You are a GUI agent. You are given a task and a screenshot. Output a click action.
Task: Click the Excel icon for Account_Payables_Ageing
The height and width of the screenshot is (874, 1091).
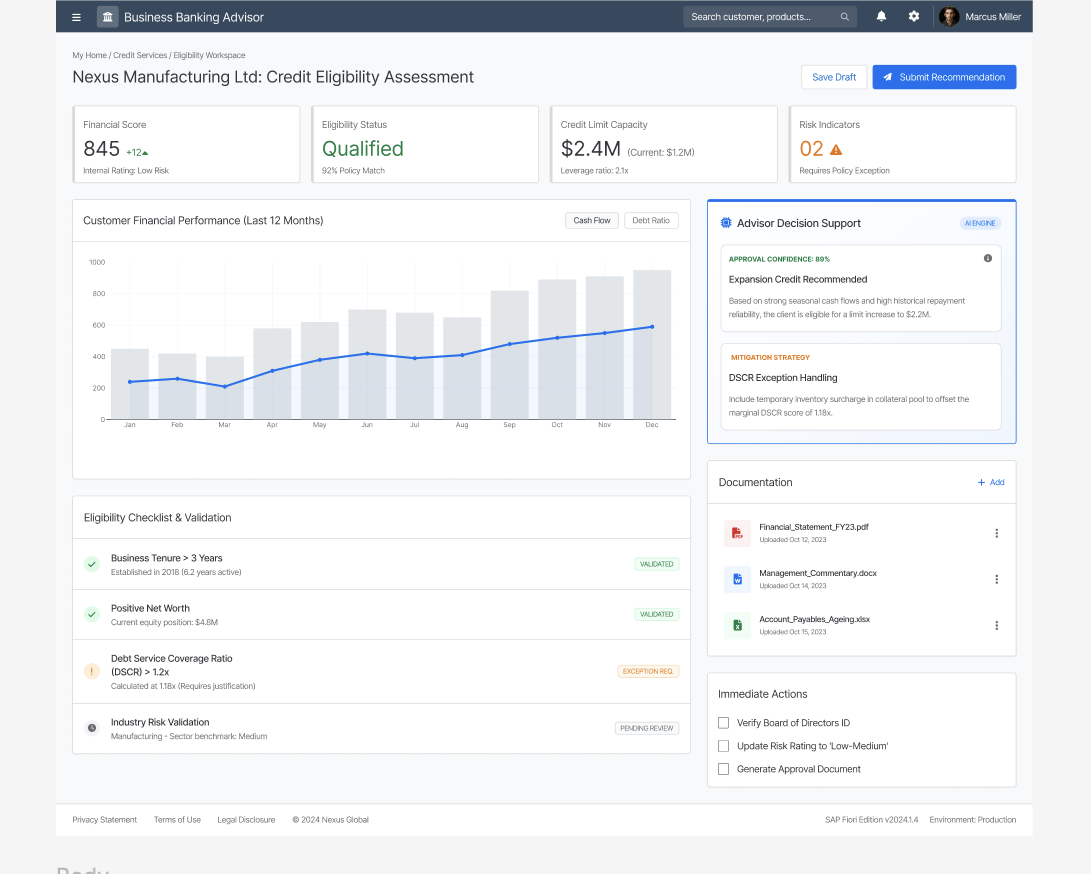click(737, 626)
